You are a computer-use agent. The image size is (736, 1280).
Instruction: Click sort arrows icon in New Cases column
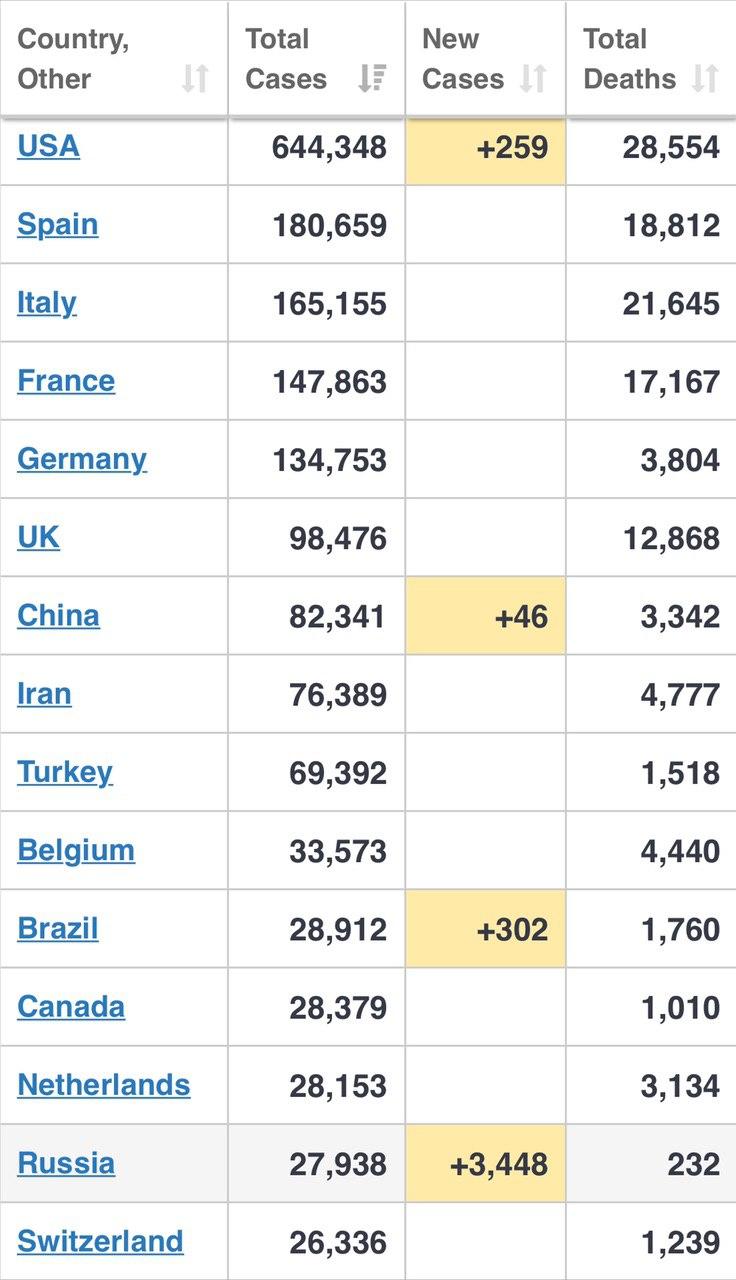(534, 79)
